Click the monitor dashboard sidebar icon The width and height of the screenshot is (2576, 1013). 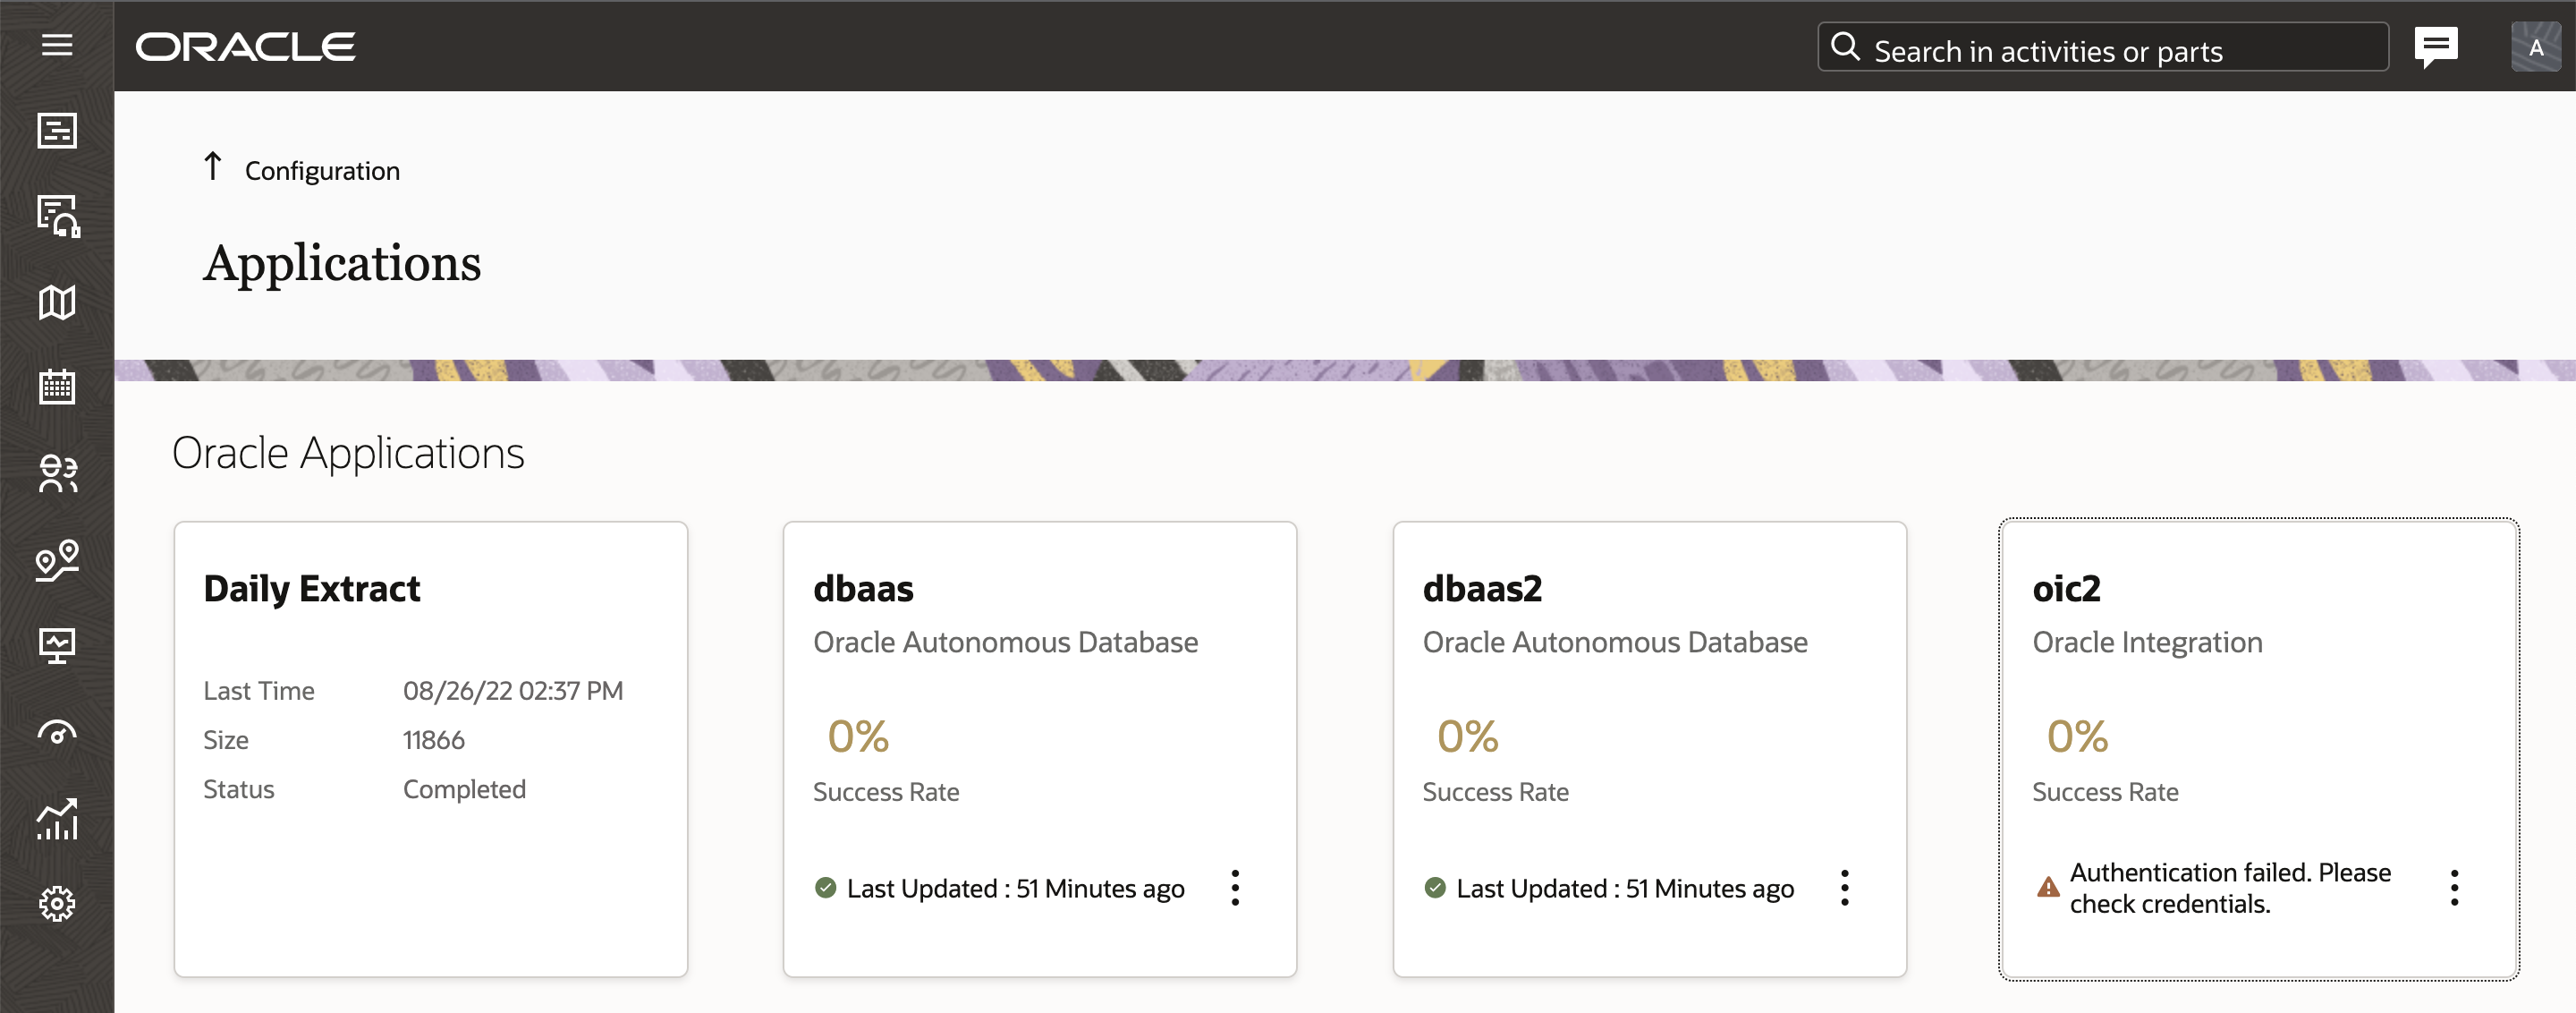(57, 646)
